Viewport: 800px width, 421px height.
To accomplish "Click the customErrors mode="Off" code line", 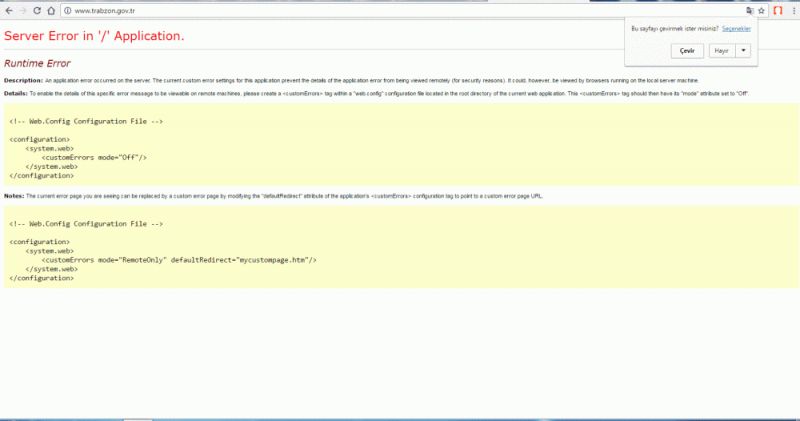I will 94,157.
